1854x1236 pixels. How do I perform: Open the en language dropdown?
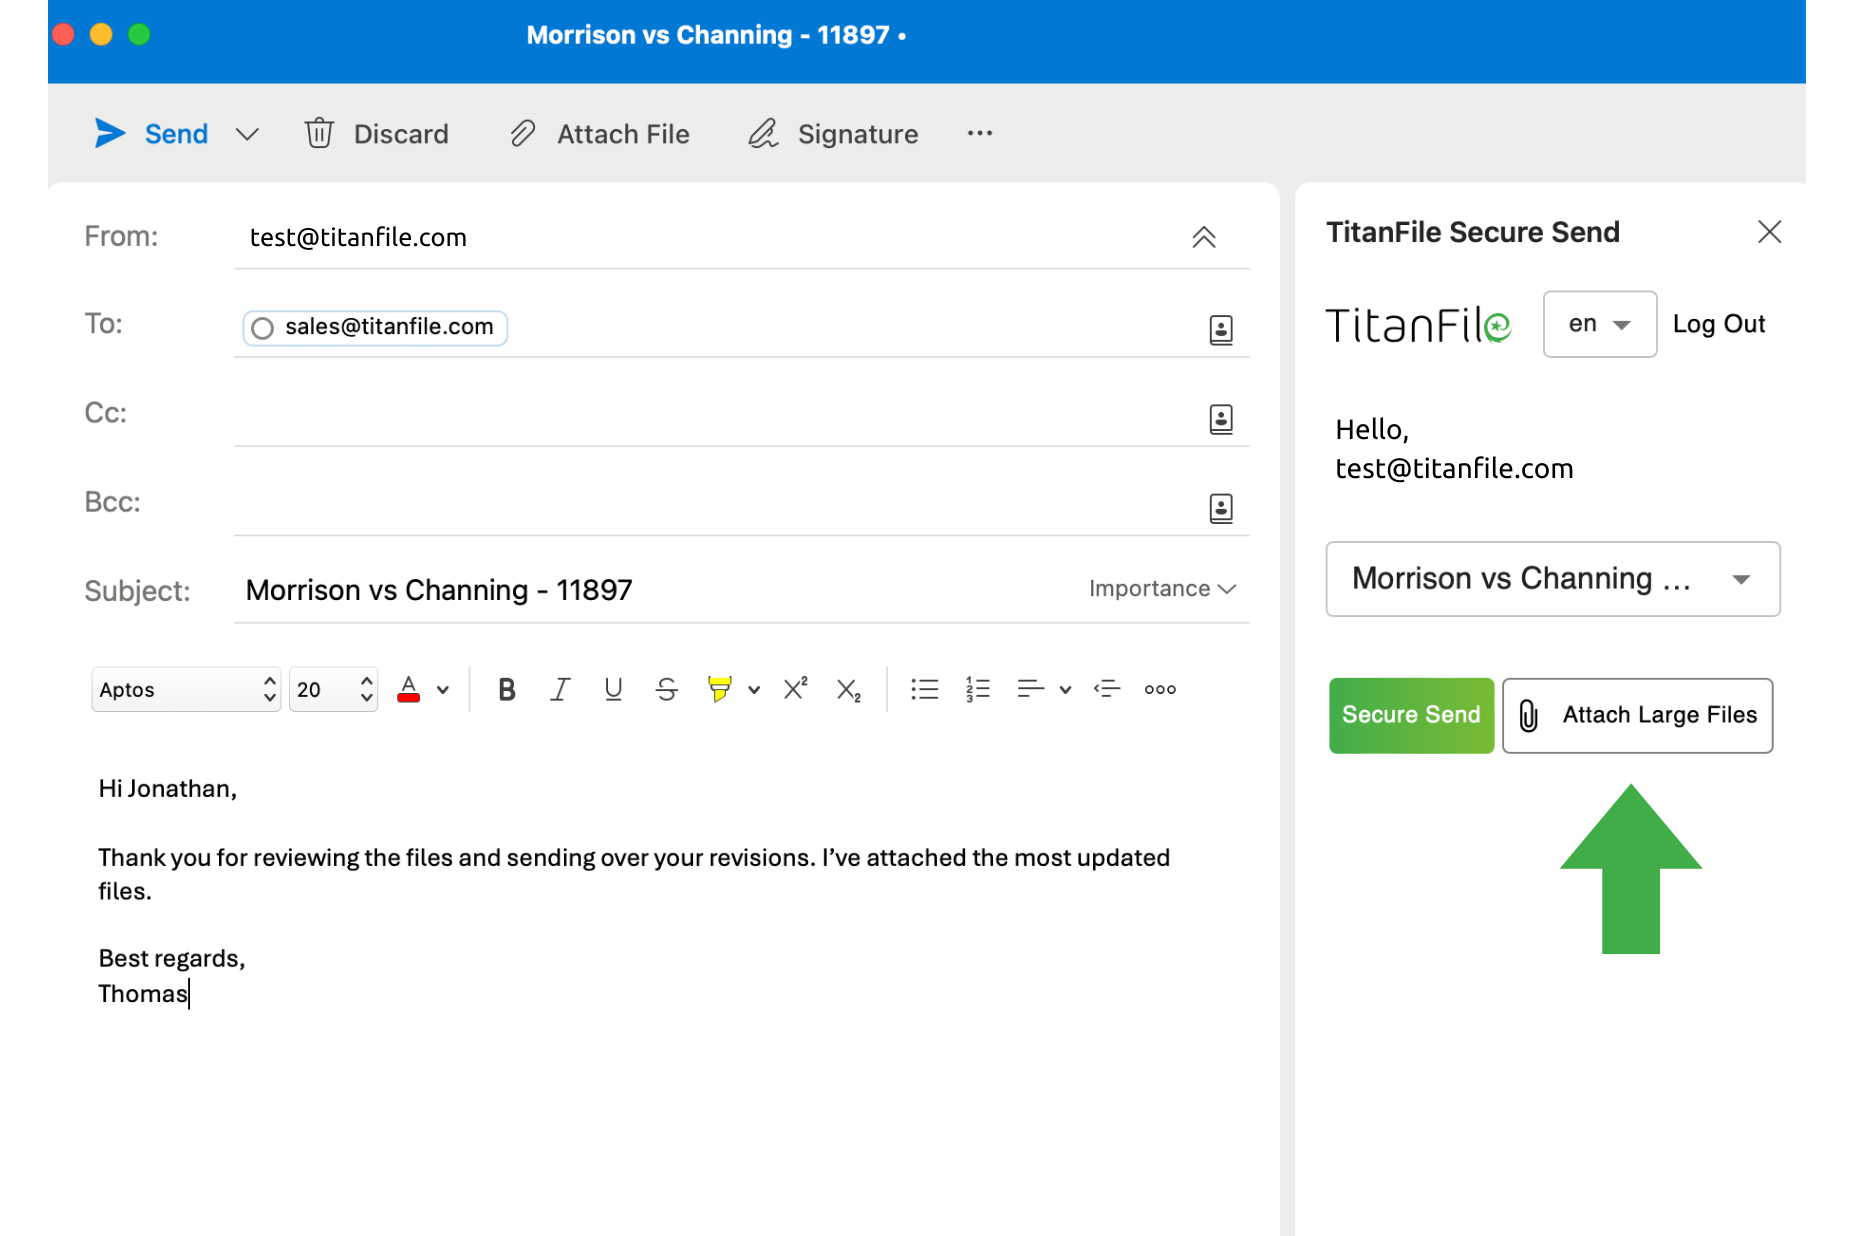tap(1599, 324)
